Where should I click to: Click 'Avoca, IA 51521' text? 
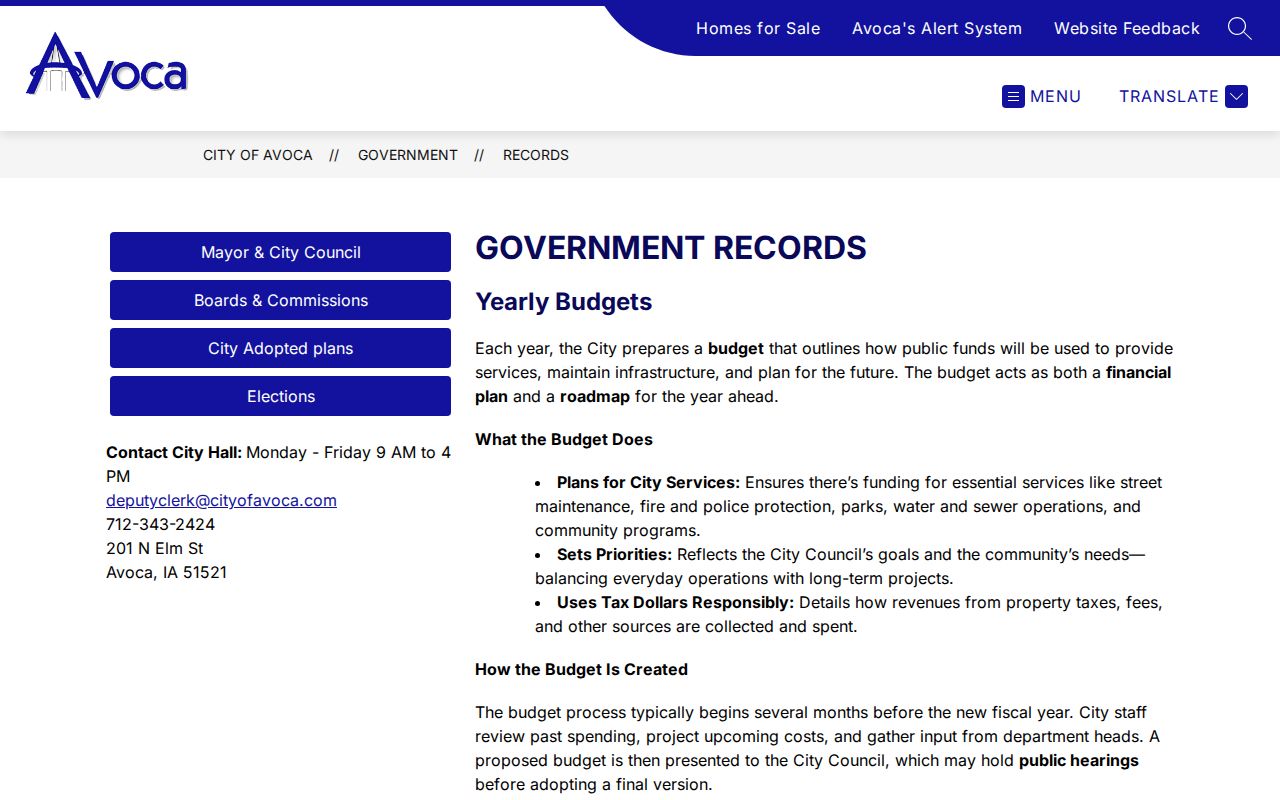(166, 572)
